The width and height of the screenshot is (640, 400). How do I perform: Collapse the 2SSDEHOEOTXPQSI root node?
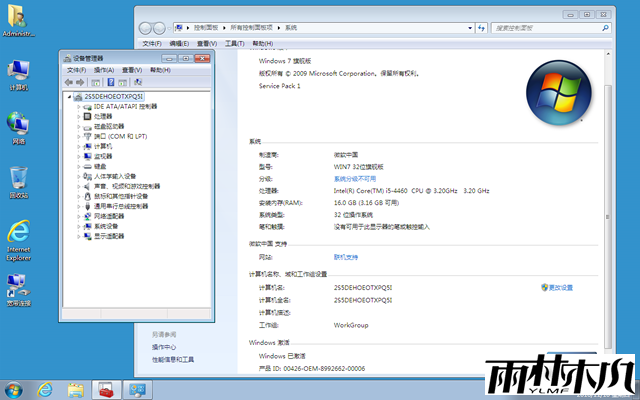68,96
